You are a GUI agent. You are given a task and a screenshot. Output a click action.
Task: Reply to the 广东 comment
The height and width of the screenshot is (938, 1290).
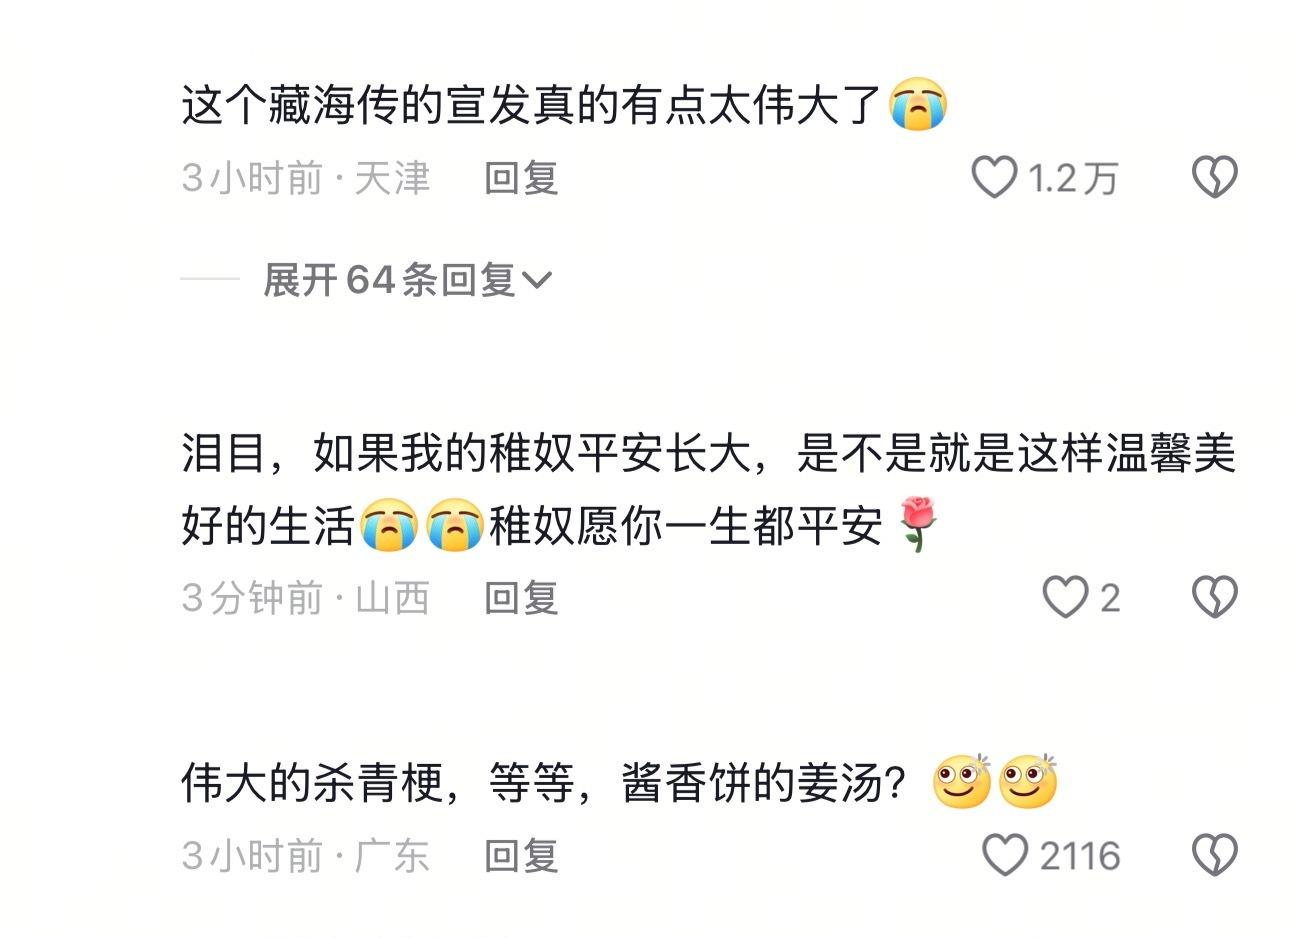[x=521, y=855]
